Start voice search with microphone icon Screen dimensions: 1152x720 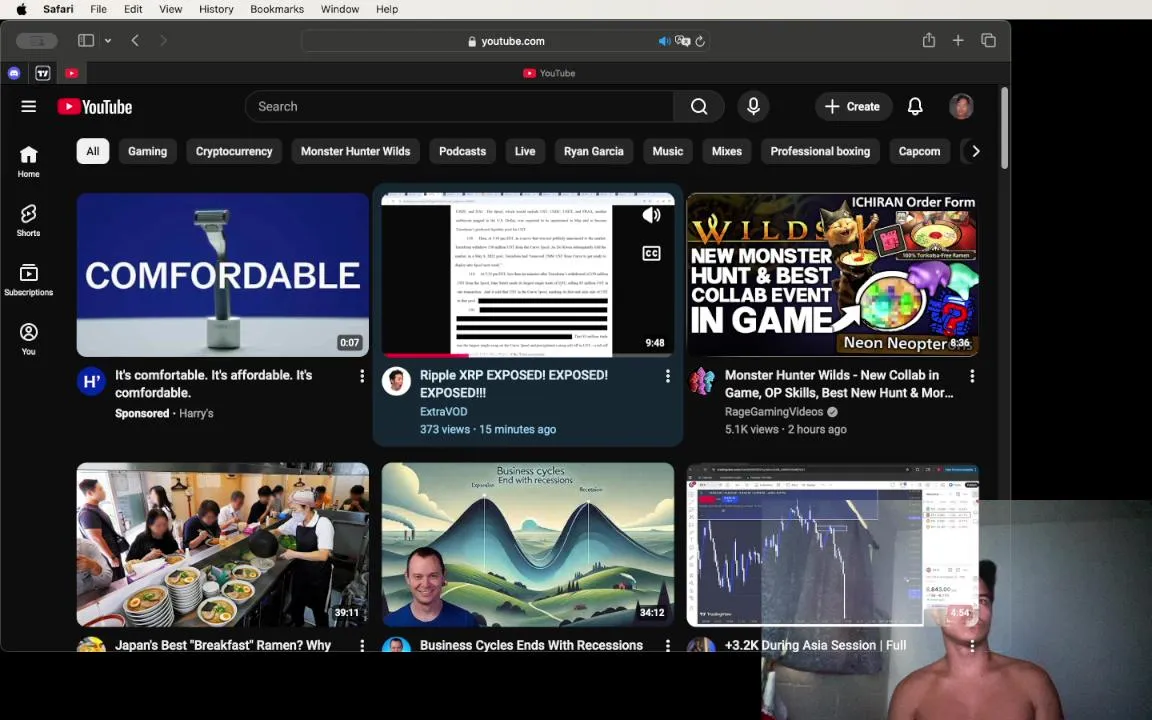753,107
